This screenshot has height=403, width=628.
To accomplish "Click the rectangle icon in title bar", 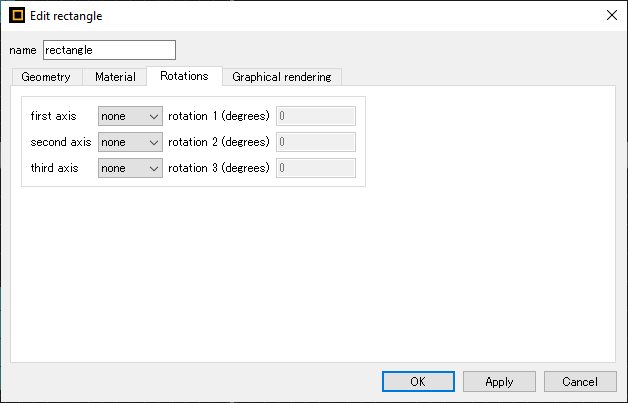I will [17, 16].
